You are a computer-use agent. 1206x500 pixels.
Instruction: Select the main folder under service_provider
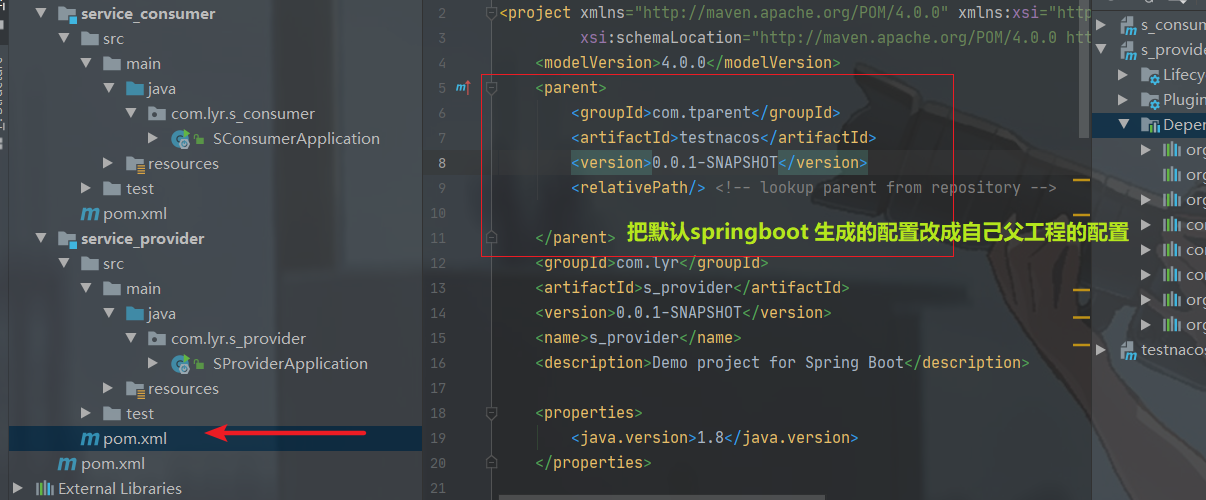pyautogui.click(x=143, y=289)
